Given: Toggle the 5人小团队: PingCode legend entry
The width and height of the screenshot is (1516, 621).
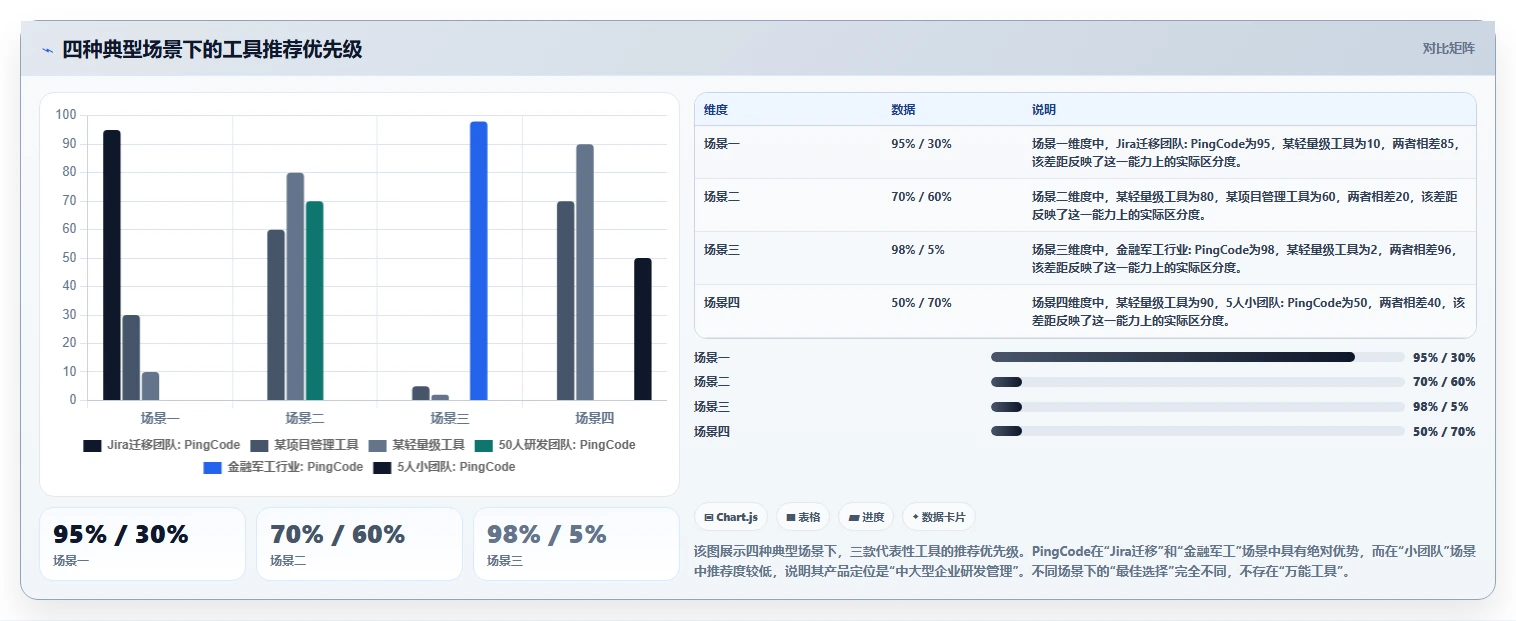Looking at the screenshot, I should pos(444,467).
